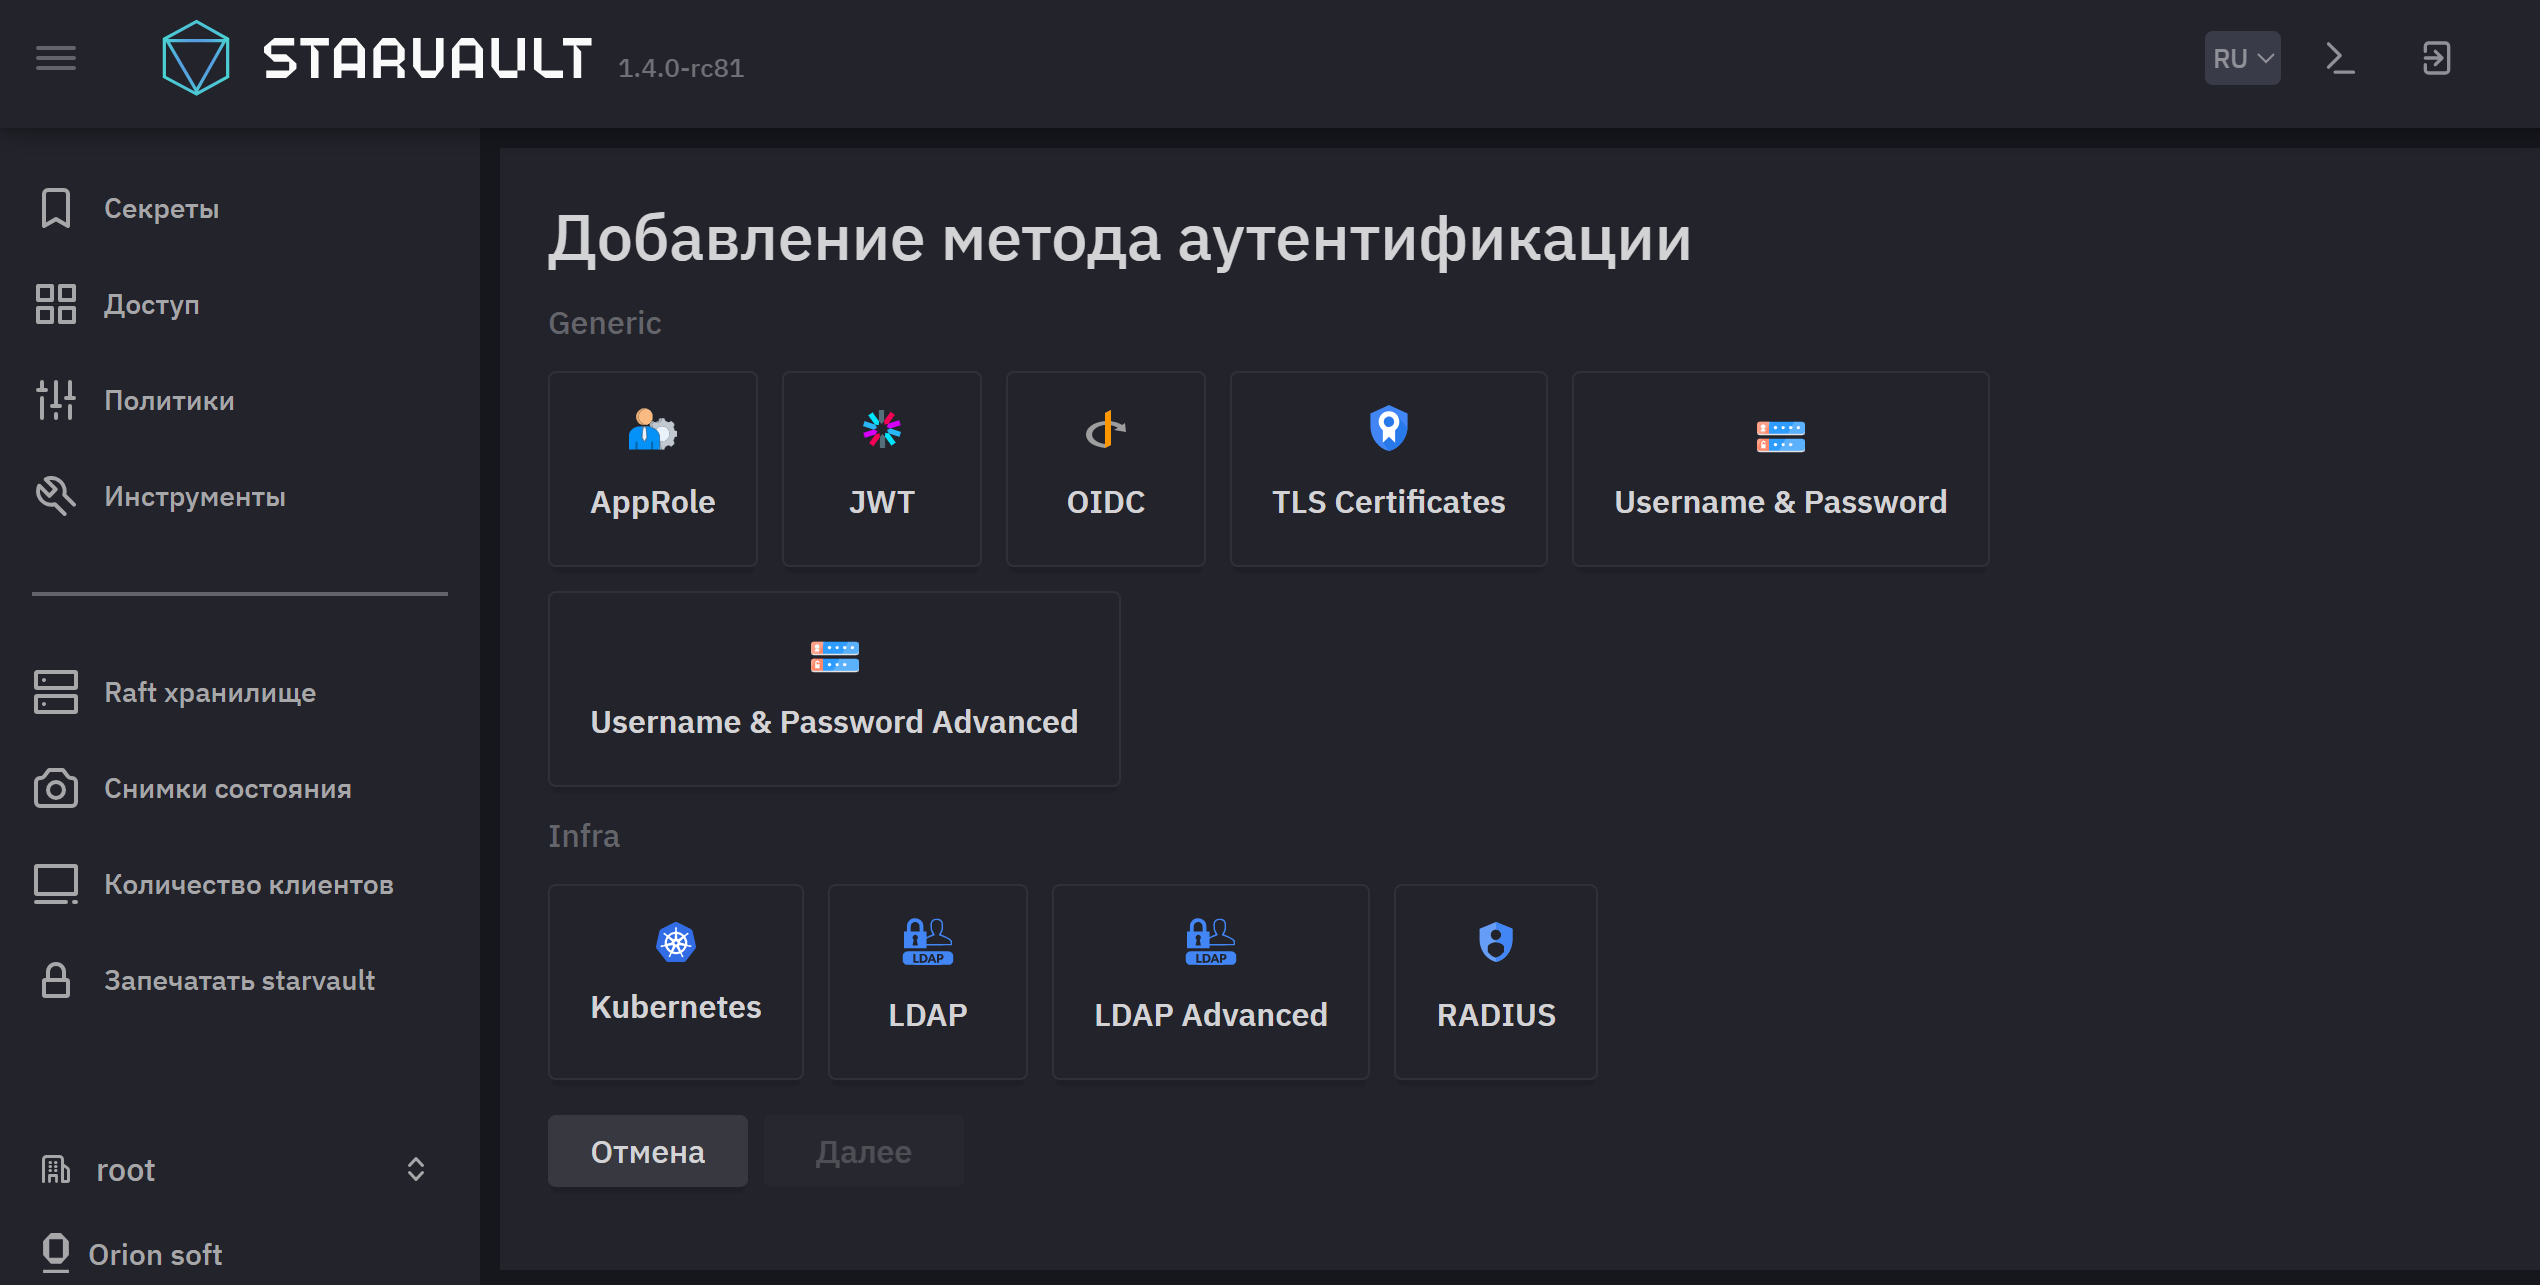
Task: Open the console terminal icon
Action: point(2340,58)
